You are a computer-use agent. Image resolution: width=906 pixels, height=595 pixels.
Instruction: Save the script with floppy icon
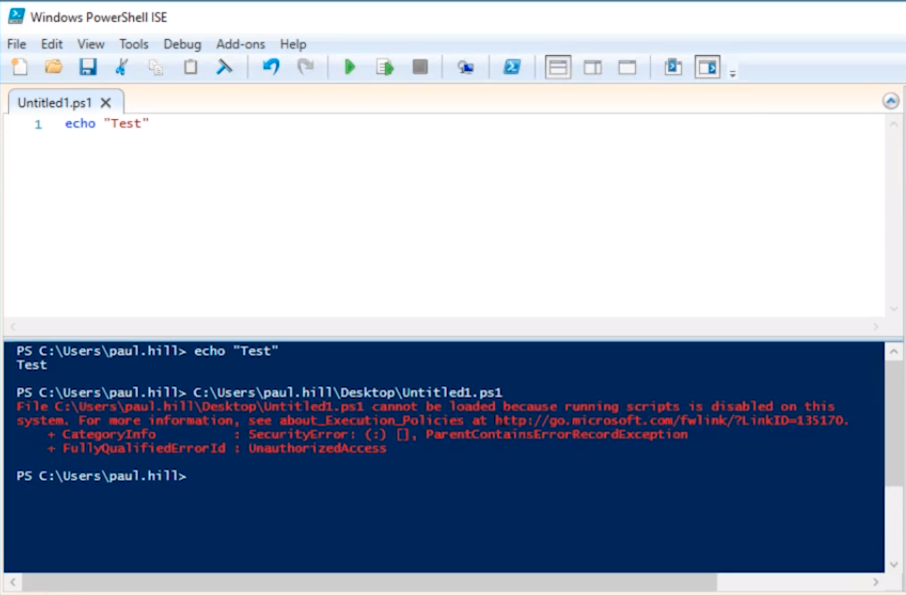pyautogui.click(x=88, y=67)
